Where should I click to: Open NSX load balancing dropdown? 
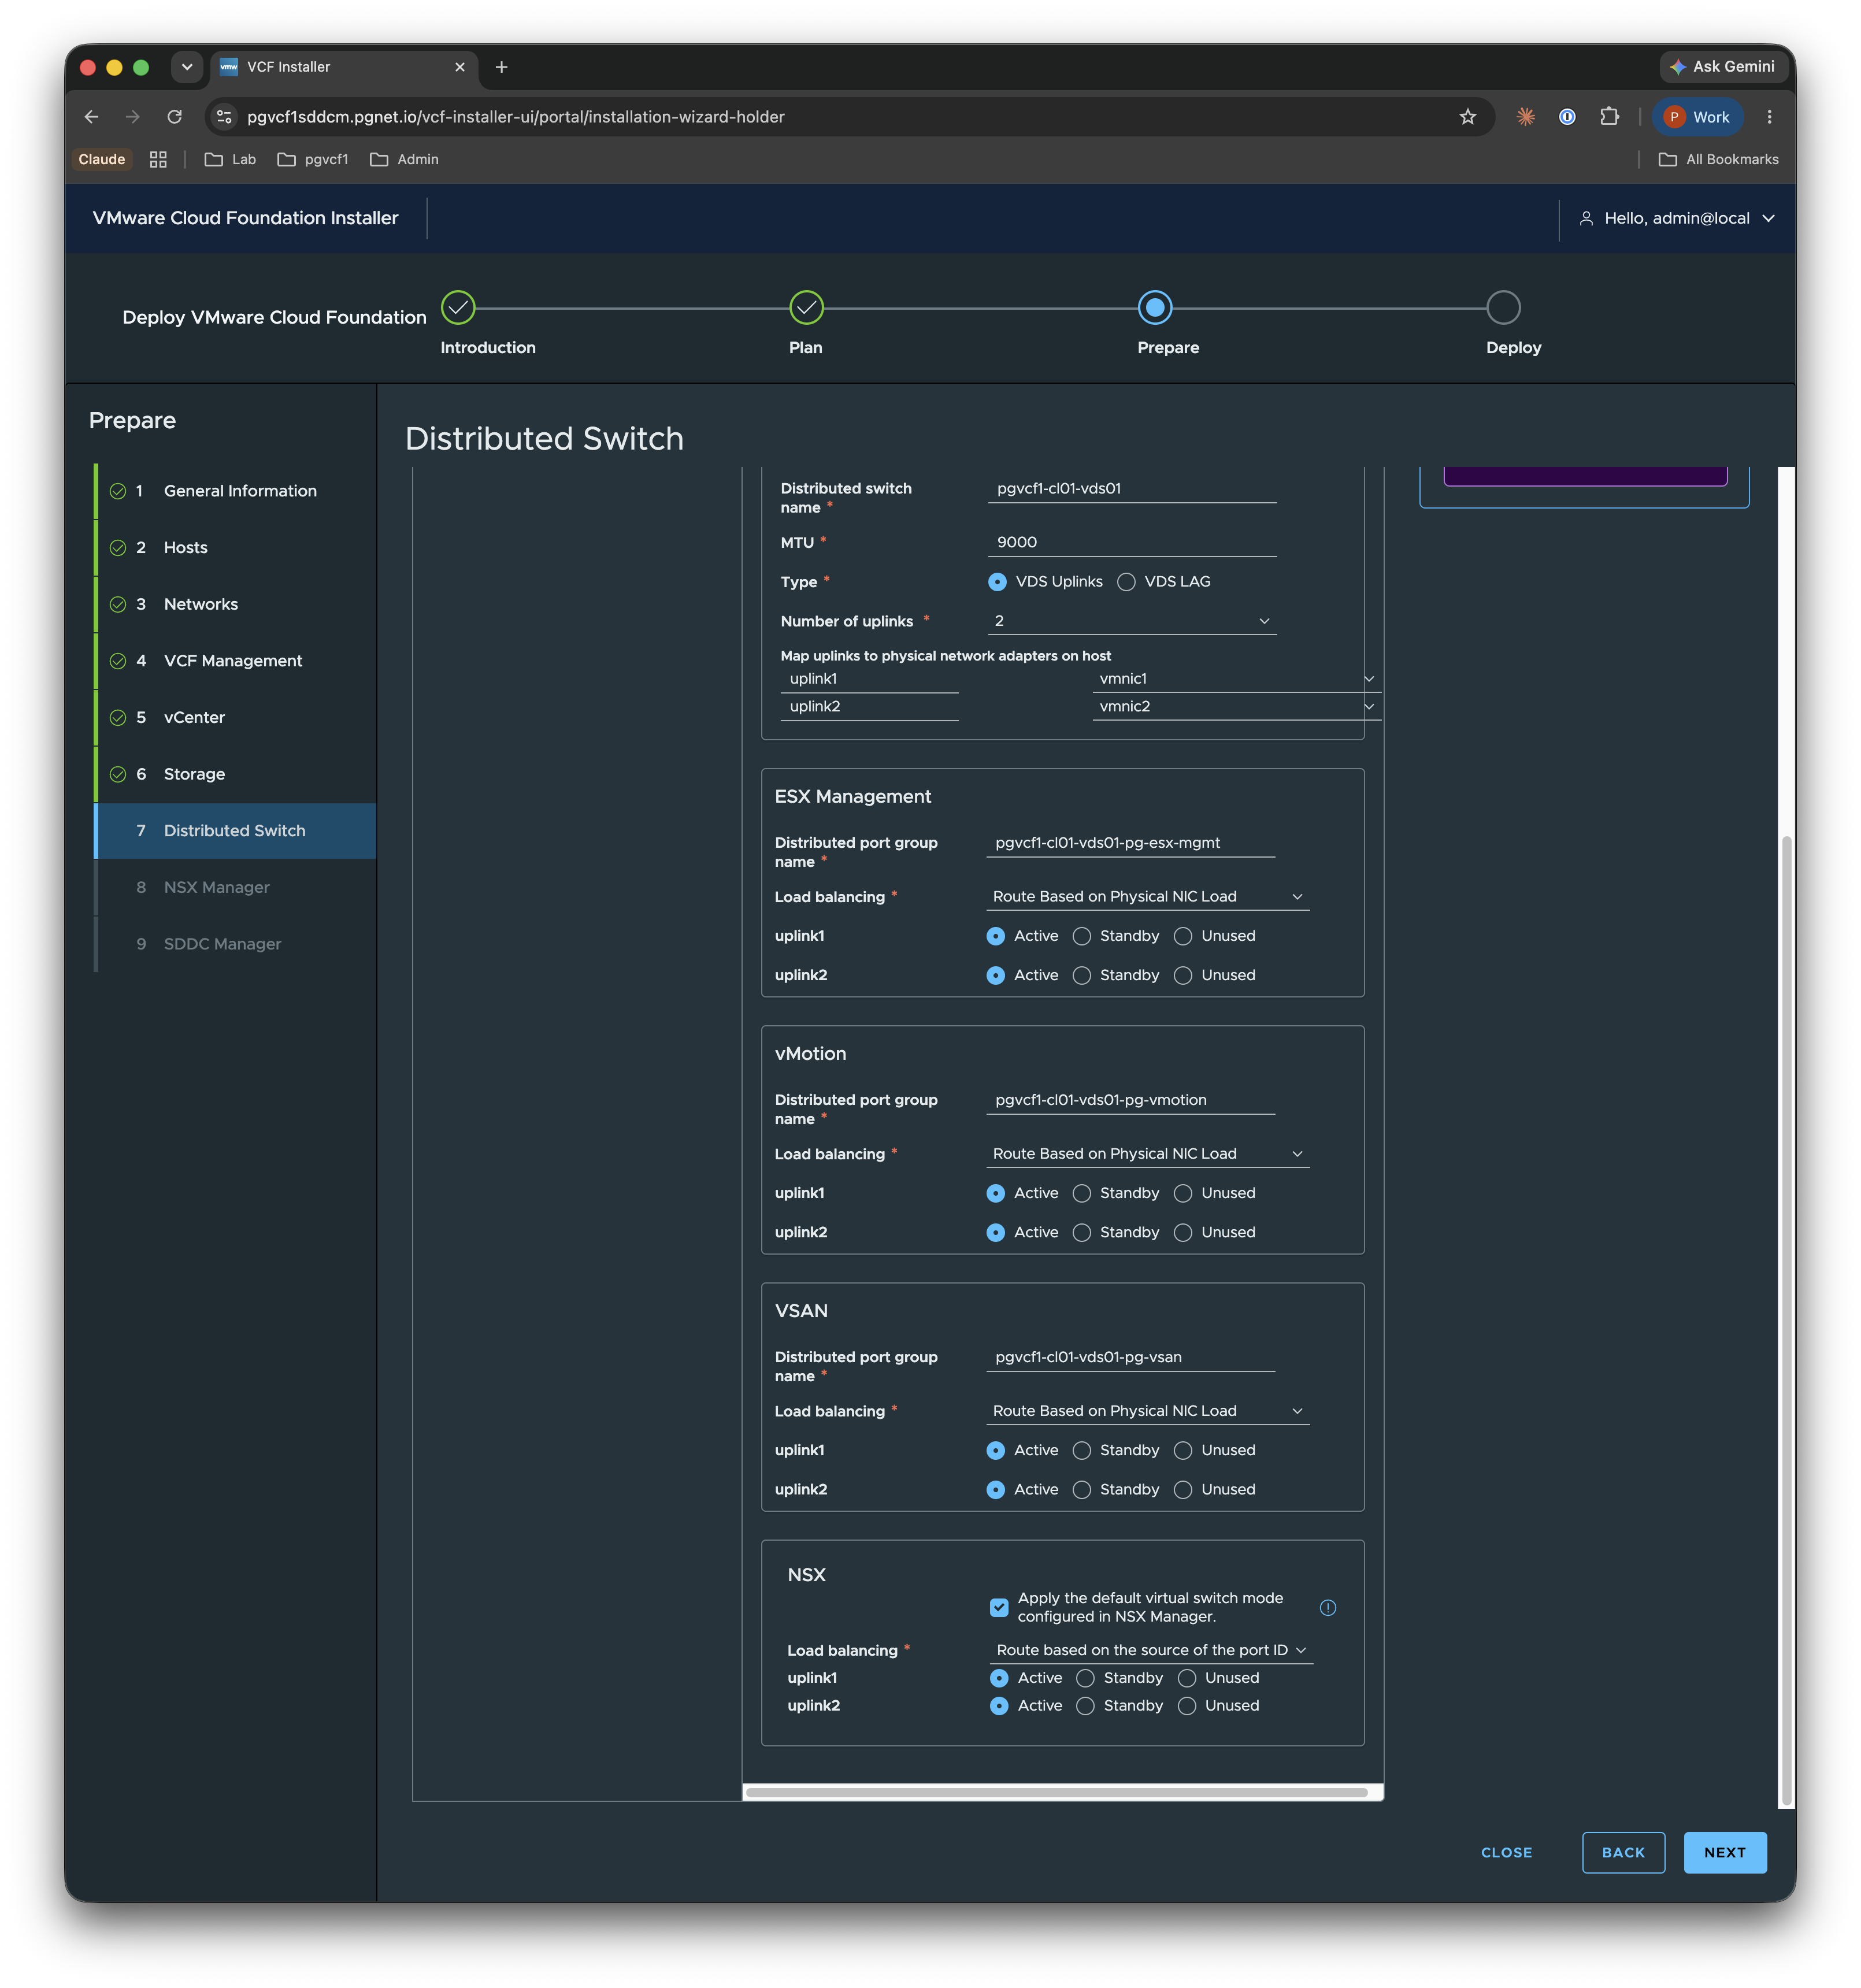click(x=1151, y=1650)
